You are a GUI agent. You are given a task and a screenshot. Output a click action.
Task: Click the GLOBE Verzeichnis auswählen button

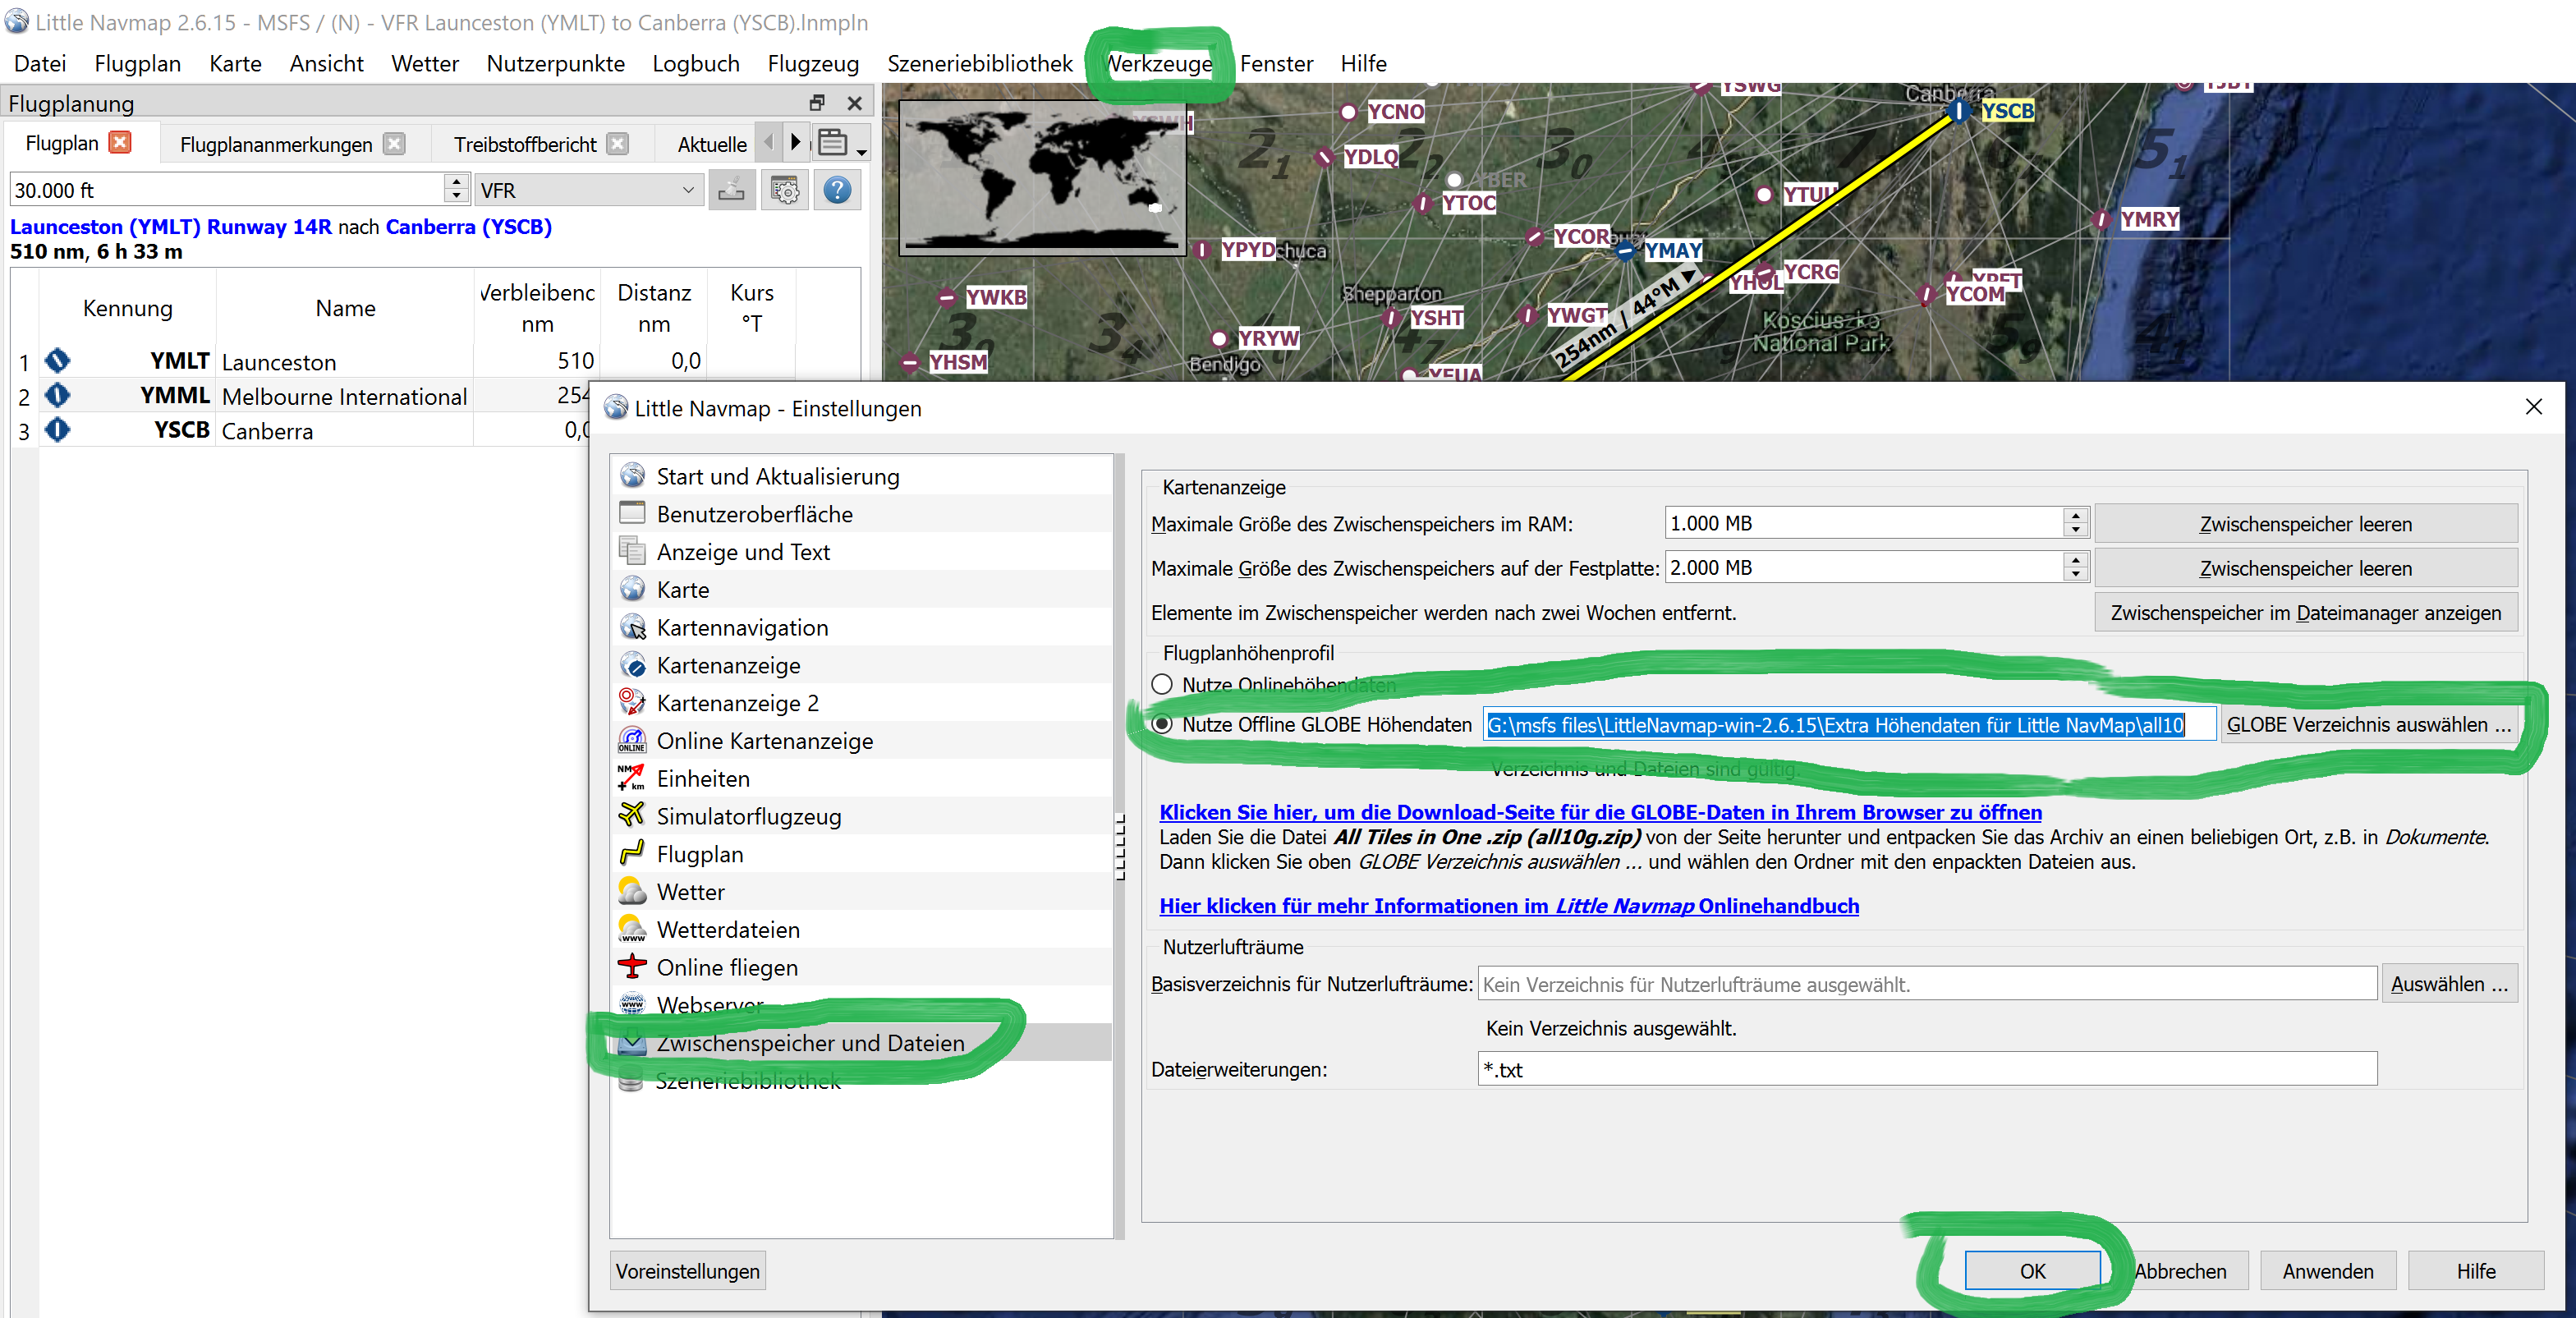(2368, 724)
